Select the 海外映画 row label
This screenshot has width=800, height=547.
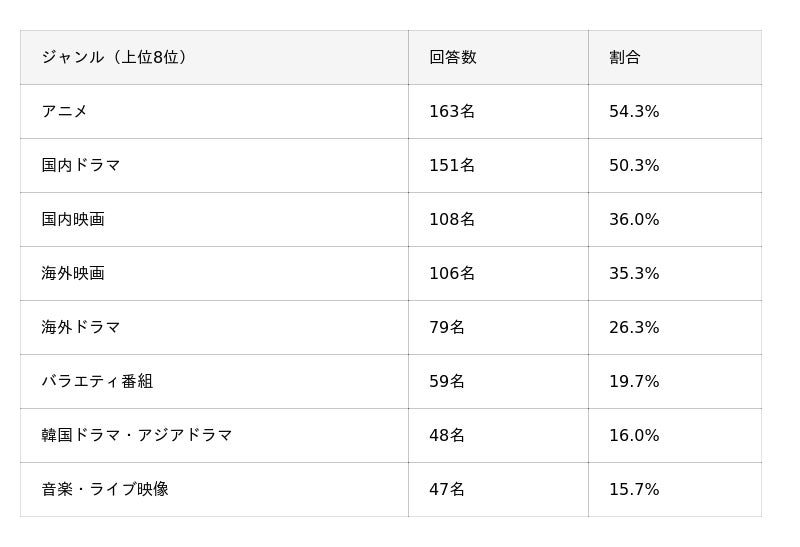point(73,274)
